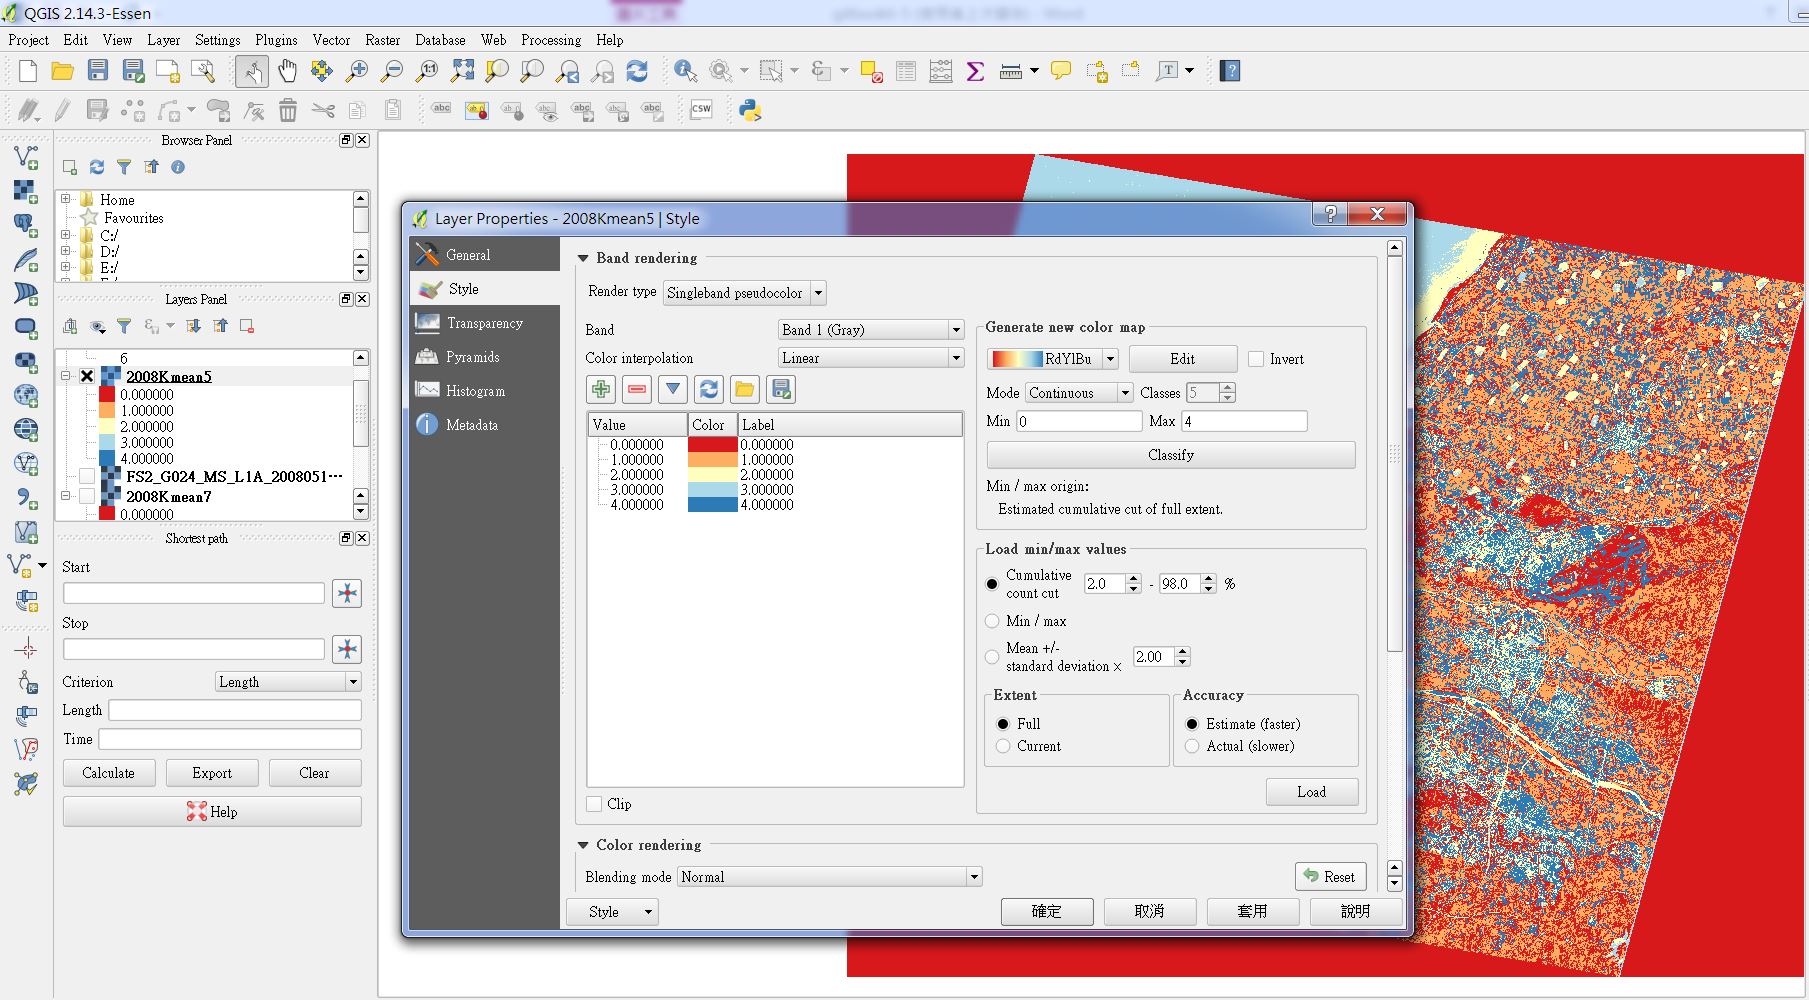Screen dimensions: 1809x1000
Task: Add new color map entry (green plus)
Action: 601,389
